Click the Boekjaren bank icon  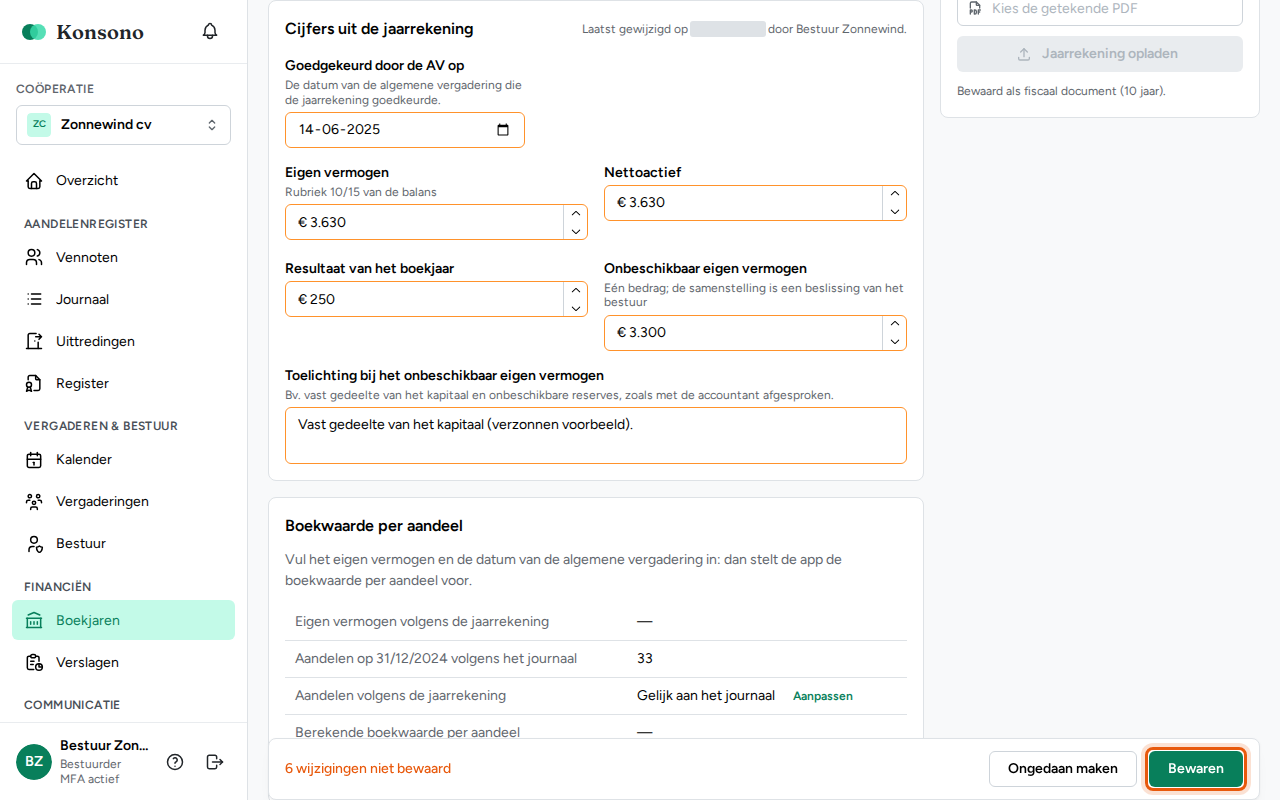point(34,620)
